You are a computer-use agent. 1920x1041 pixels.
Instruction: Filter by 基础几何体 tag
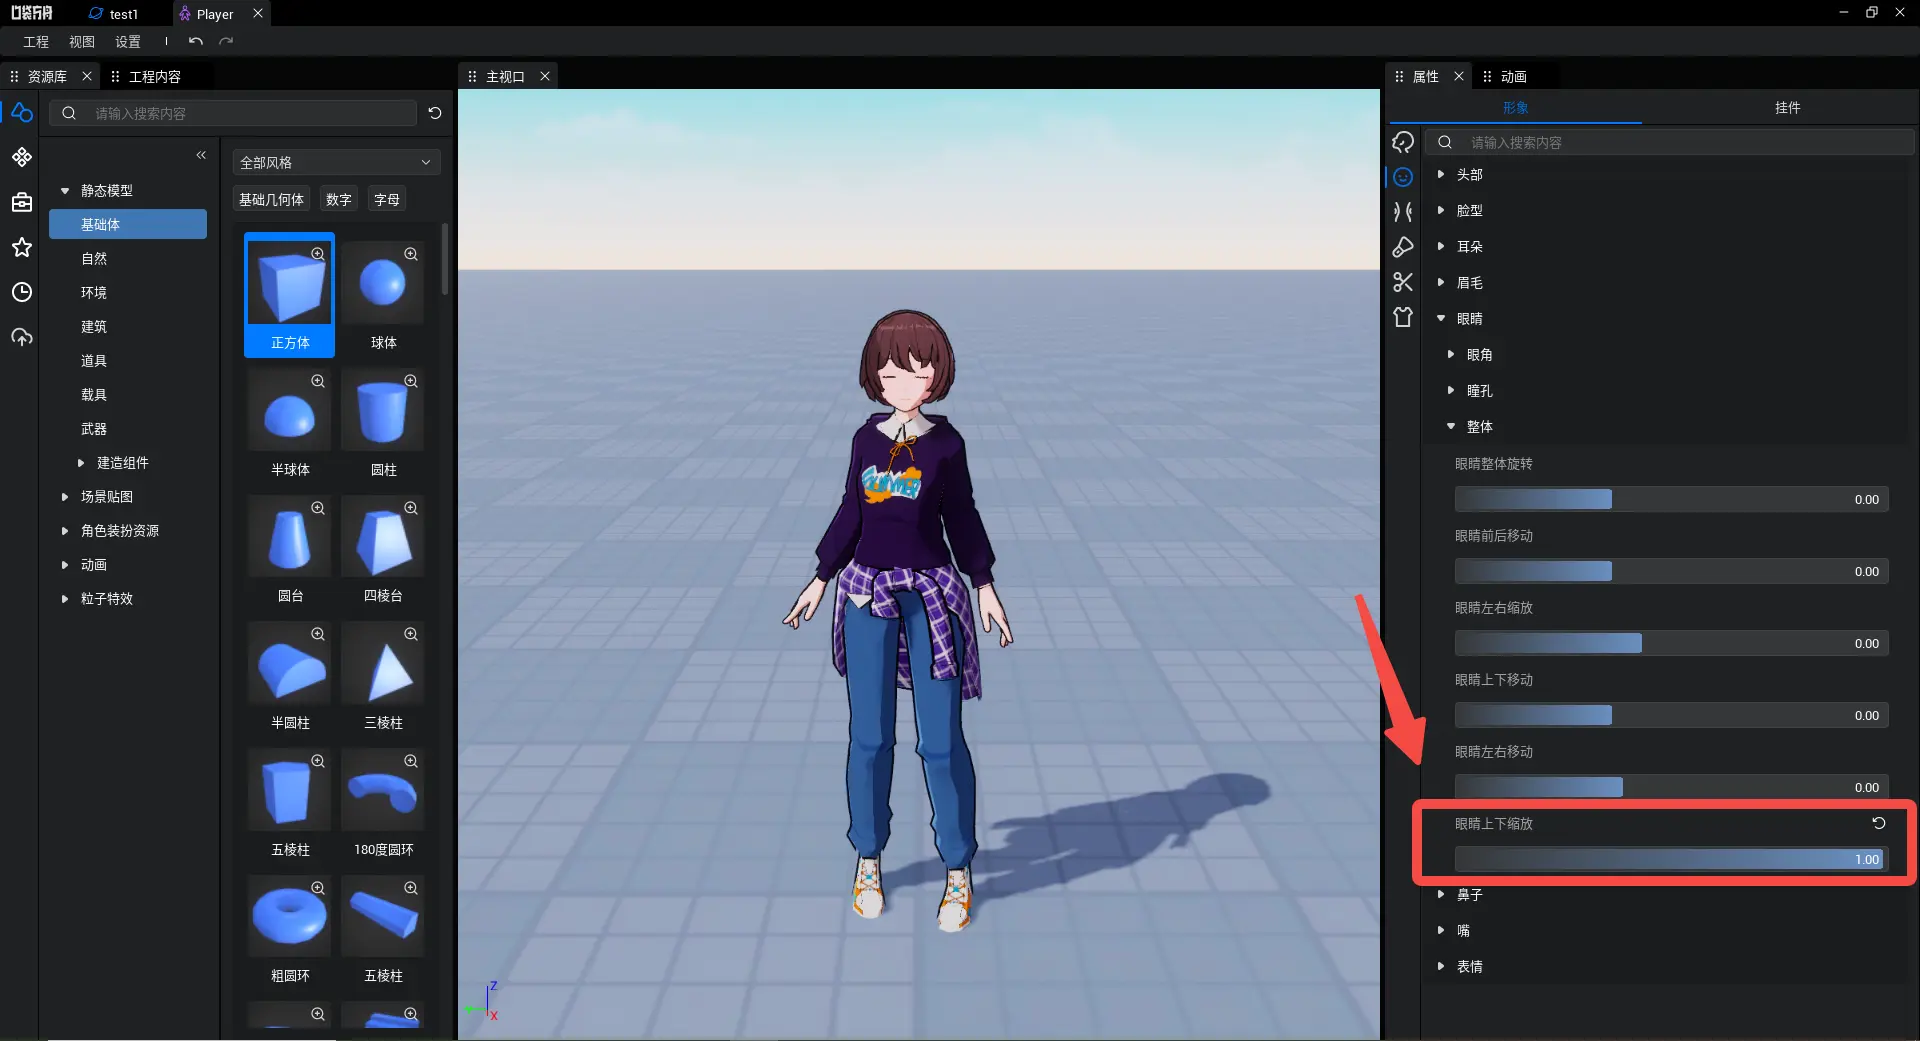[x=271, y=199]
